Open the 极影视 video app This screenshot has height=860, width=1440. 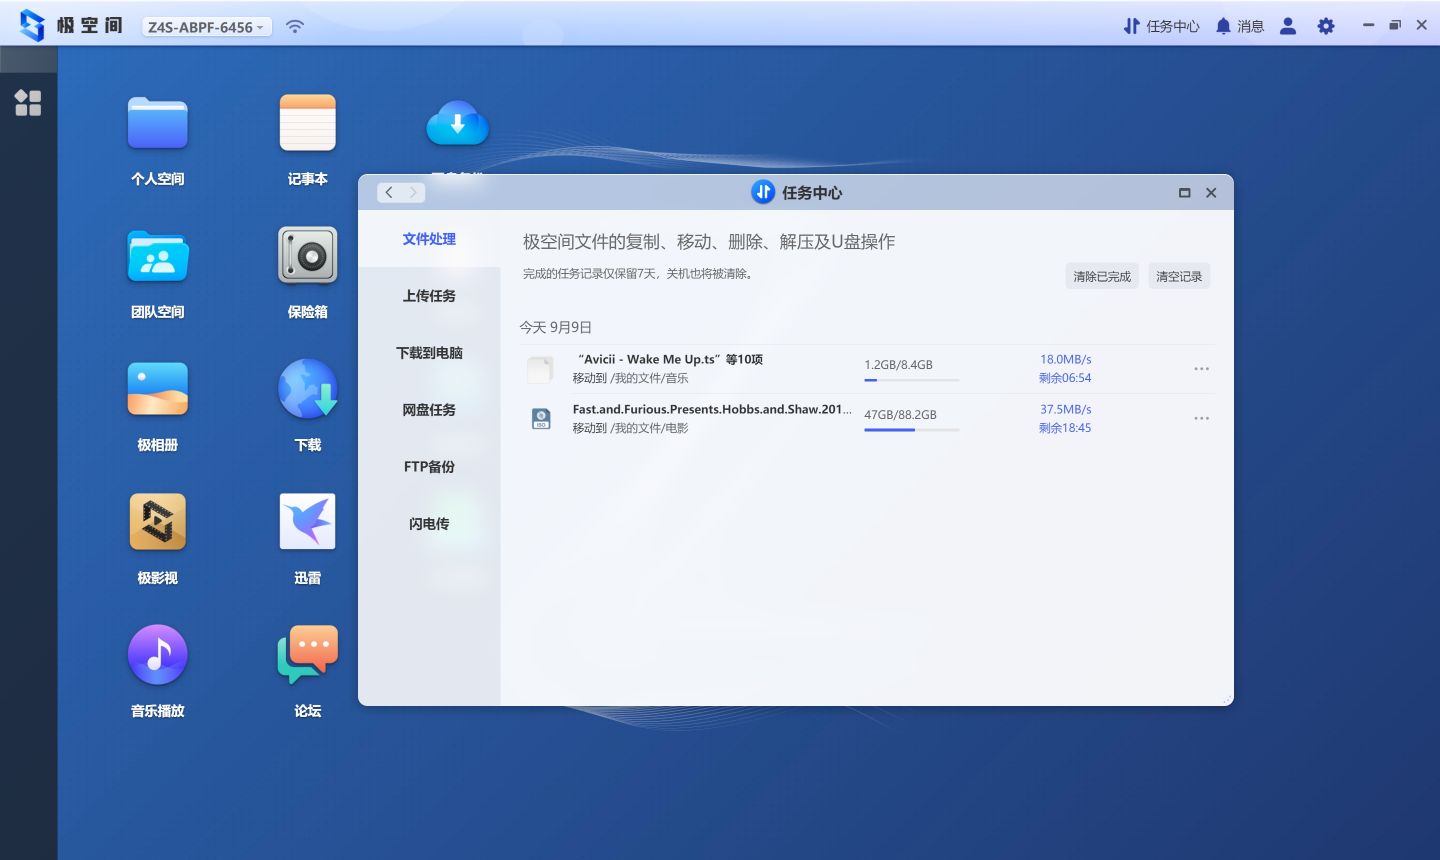point(157,521)
